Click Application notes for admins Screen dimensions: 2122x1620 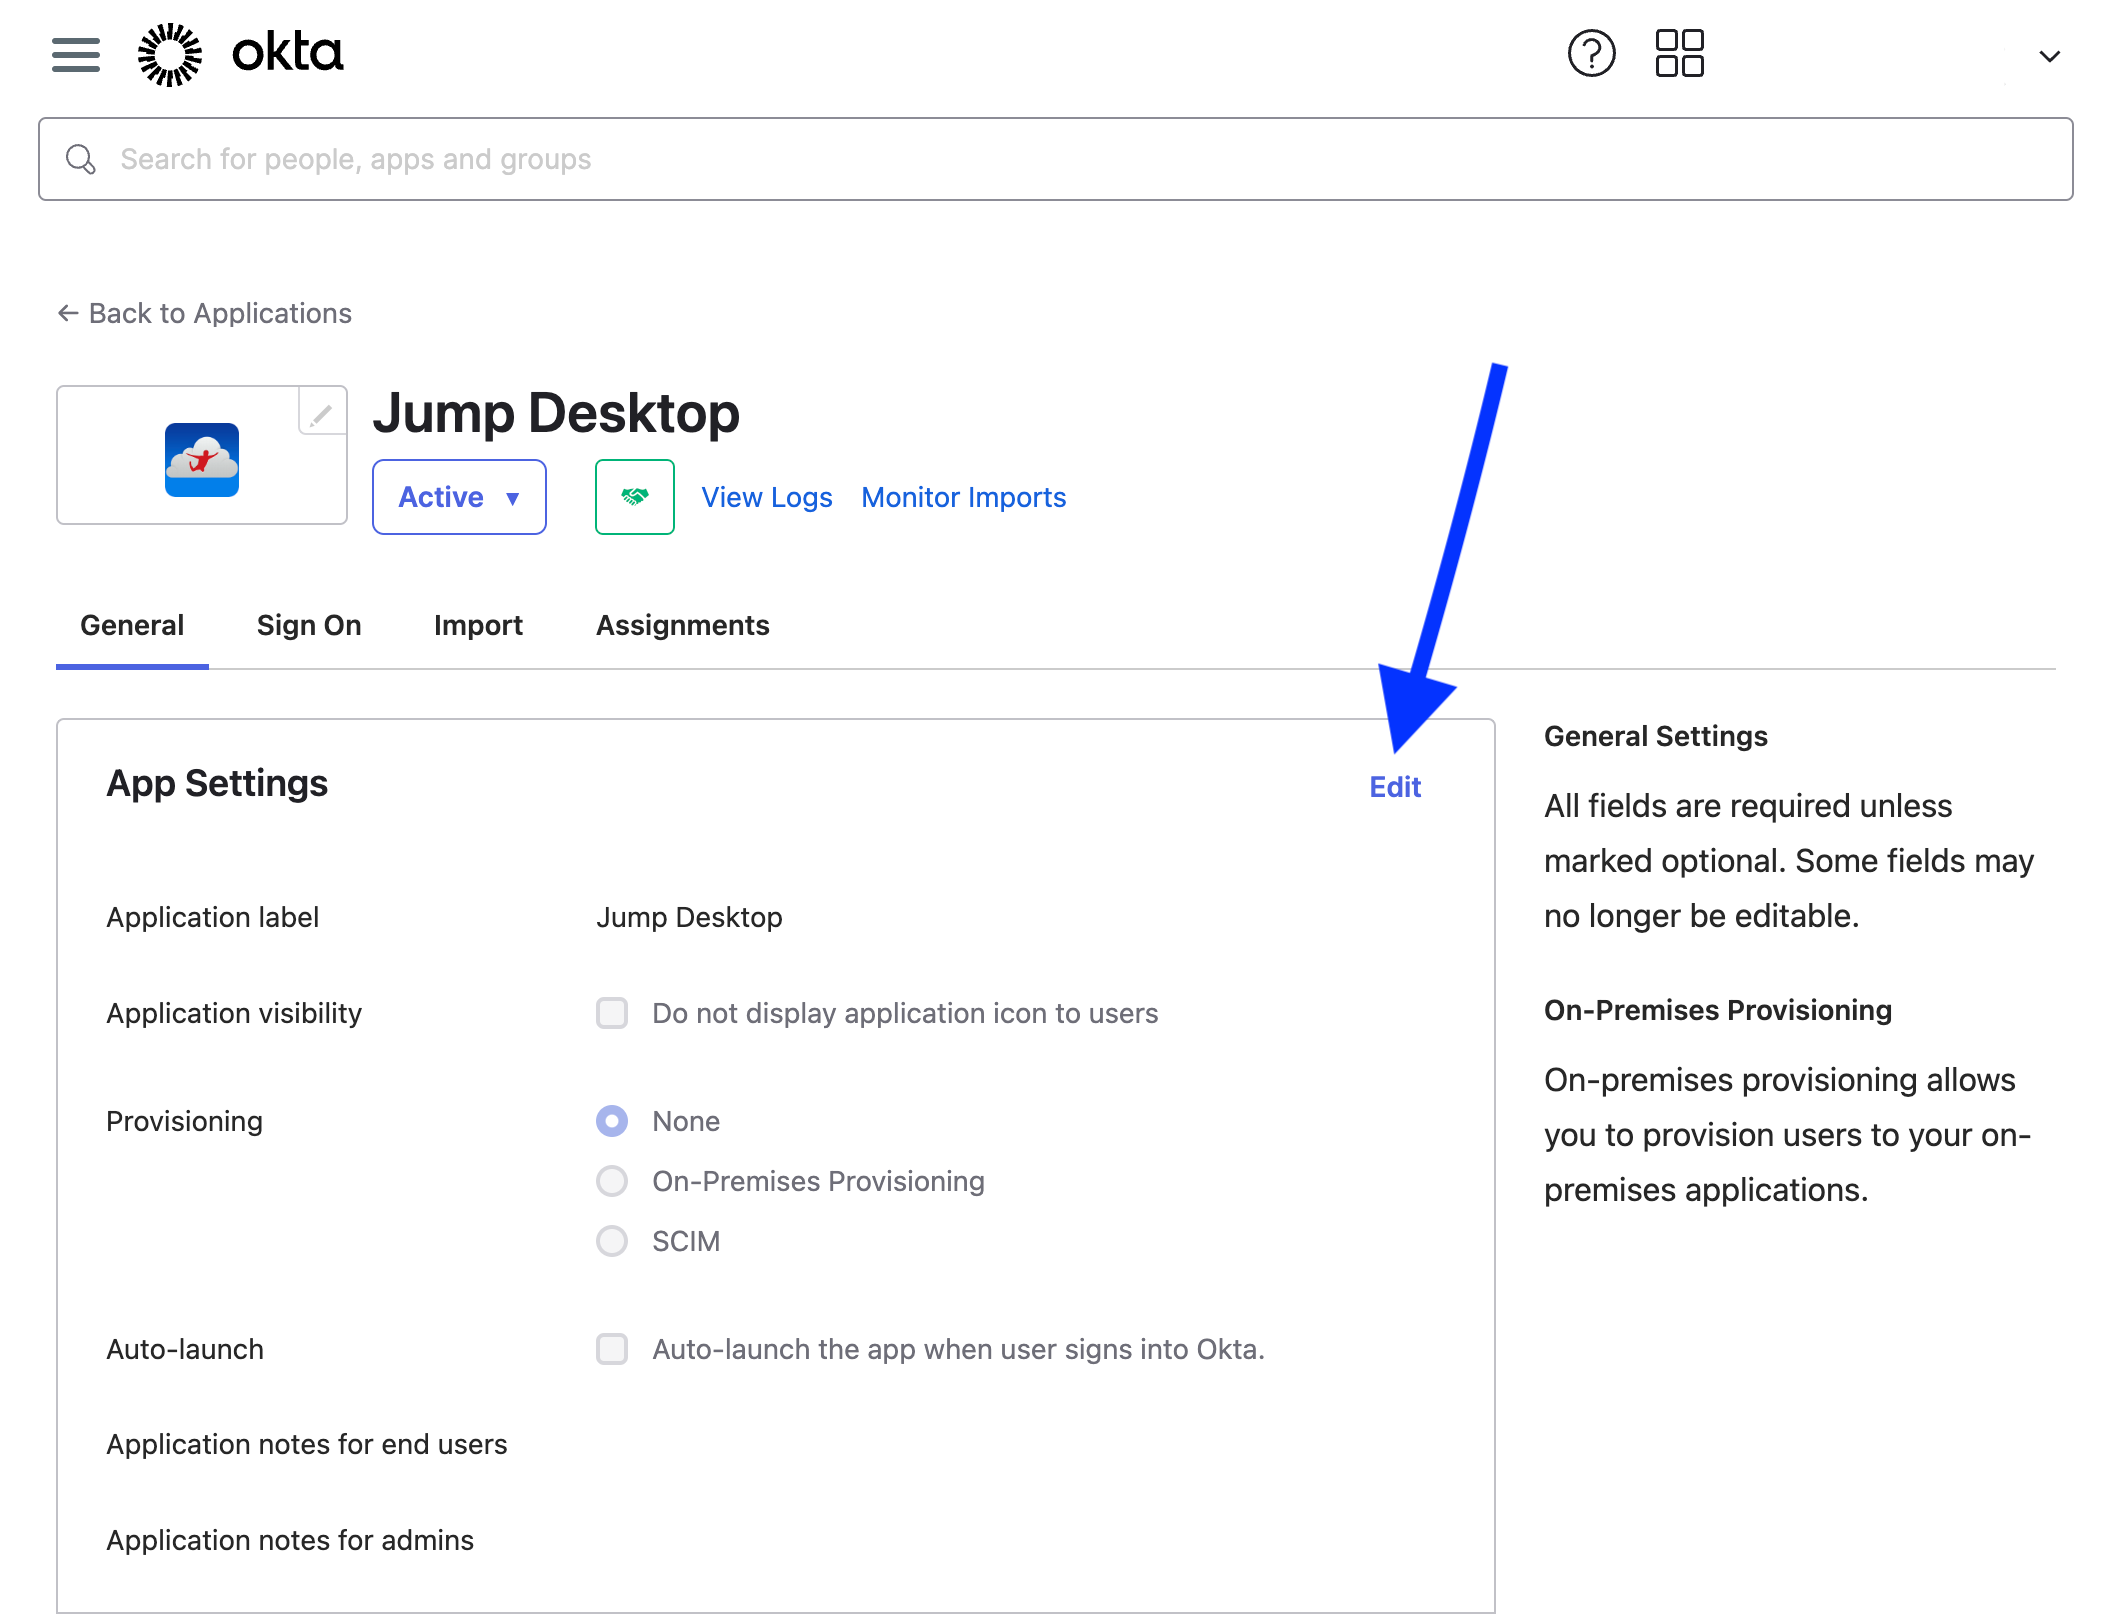(290, 1540)
